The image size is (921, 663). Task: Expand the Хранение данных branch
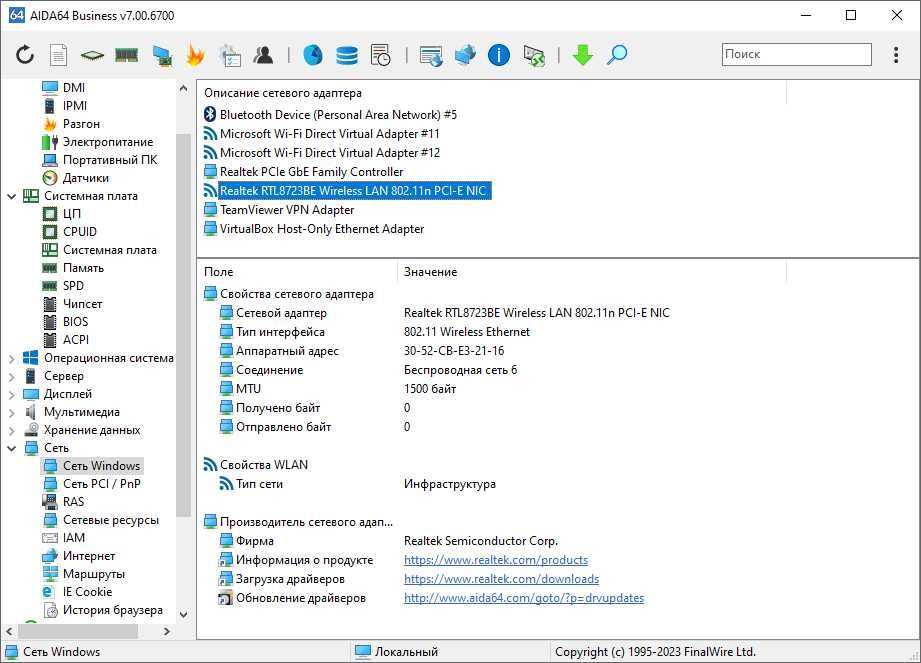coord(12,430)
